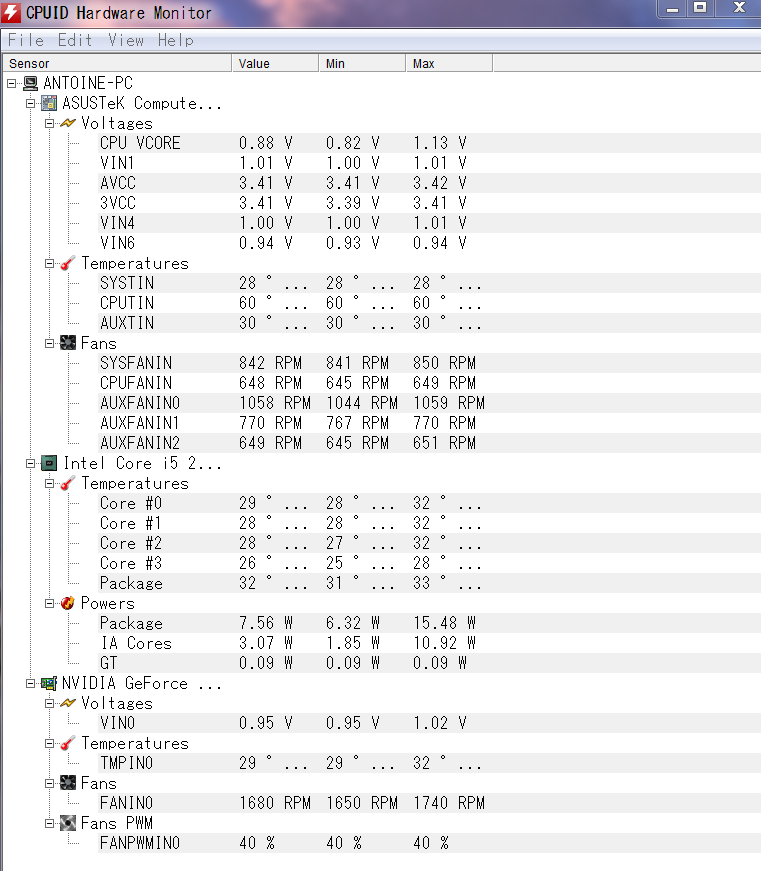Click the ANTOINE-PC computer icon
This screenshot has width=761, height=871.
pyautogui.click(x=30, y=83)
